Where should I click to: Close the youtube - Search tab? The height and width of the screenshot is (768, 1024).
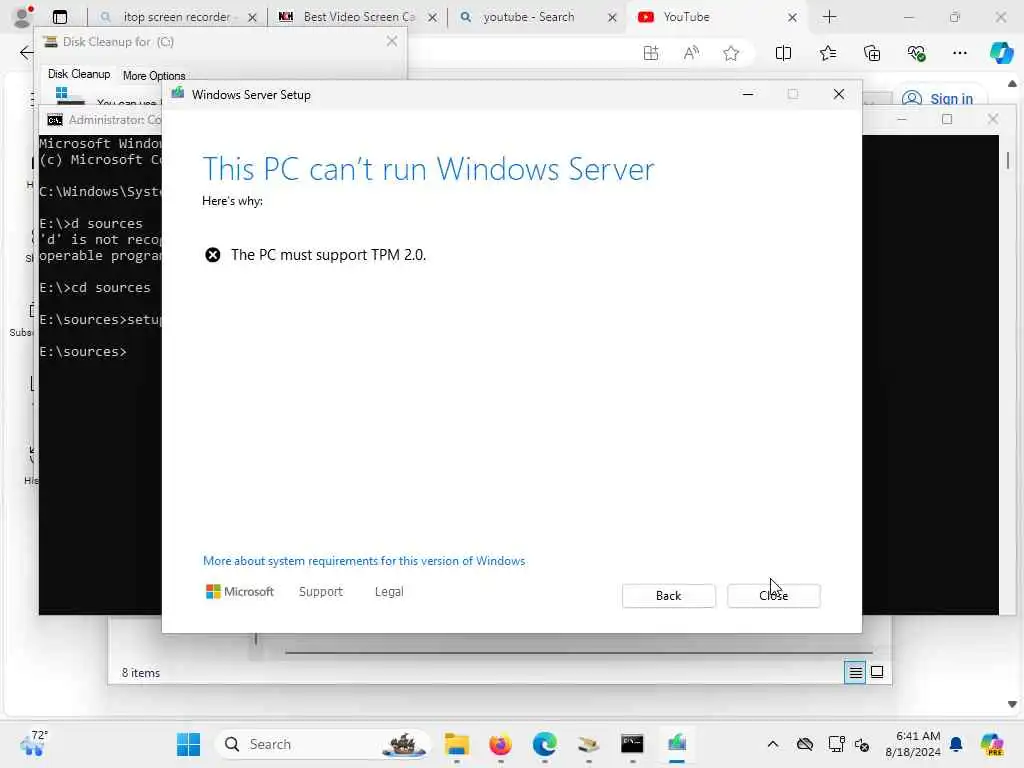(x=612, y=18)
